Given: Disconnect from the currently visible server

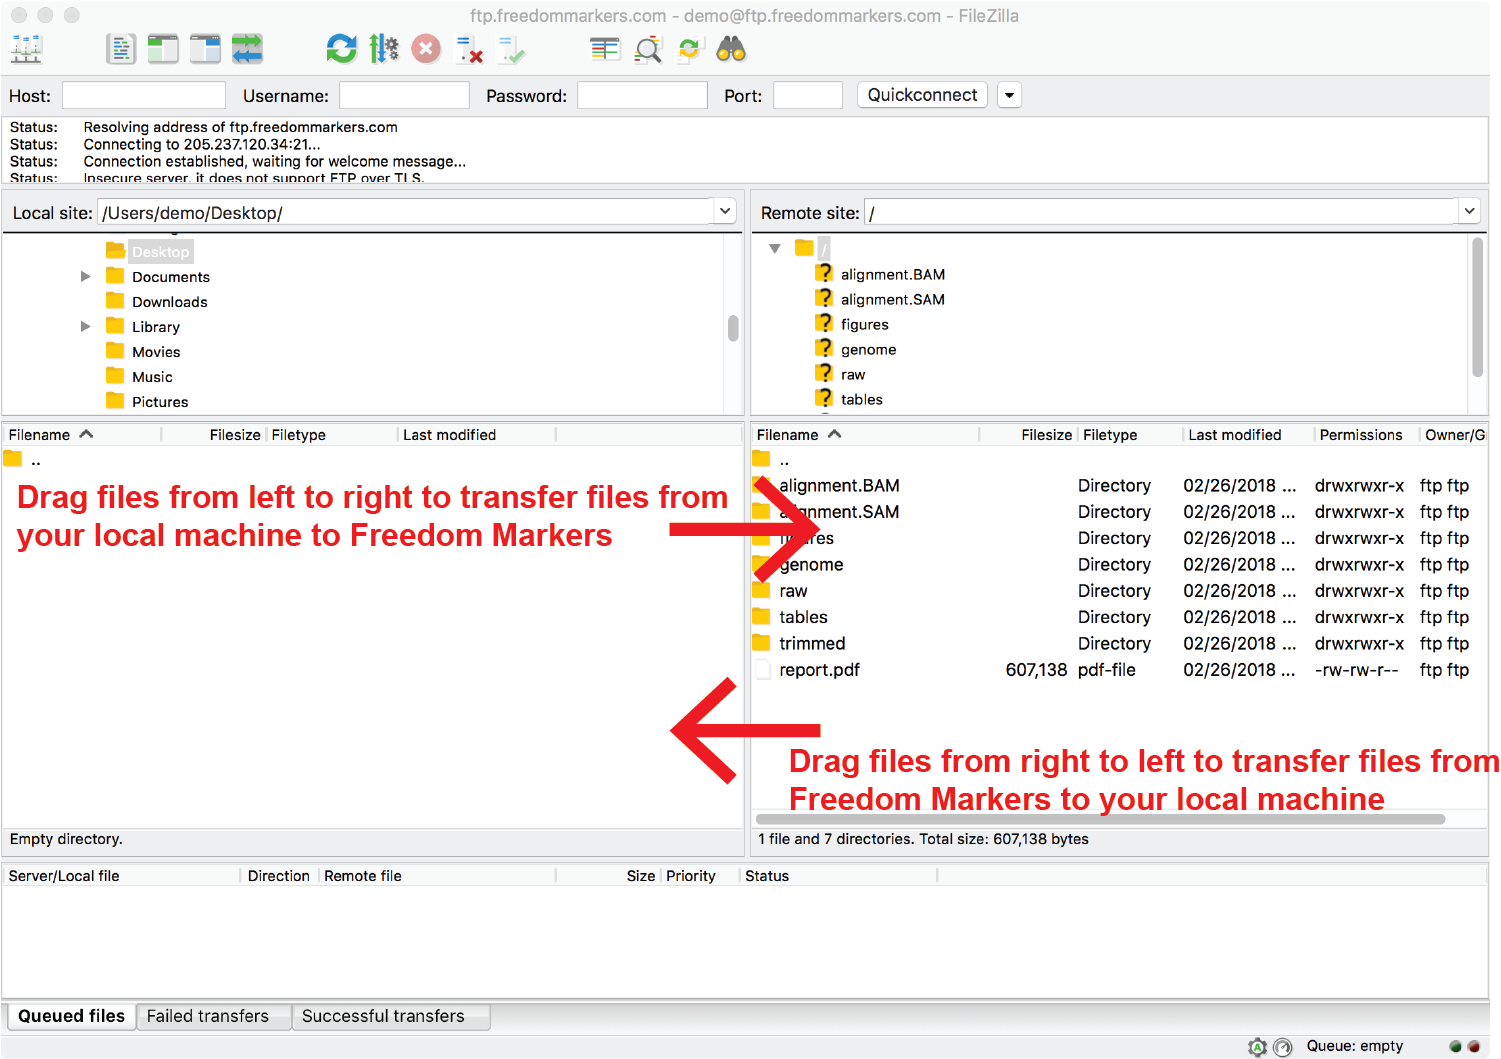Looking at the screenshot, I should pos(469,49).
